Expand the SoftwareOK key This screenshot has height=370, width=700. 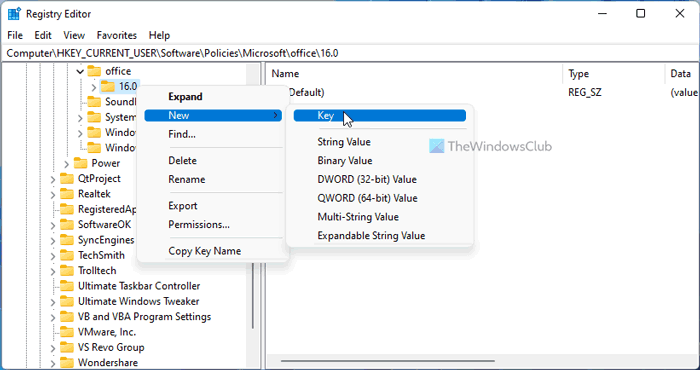(53, 225)
